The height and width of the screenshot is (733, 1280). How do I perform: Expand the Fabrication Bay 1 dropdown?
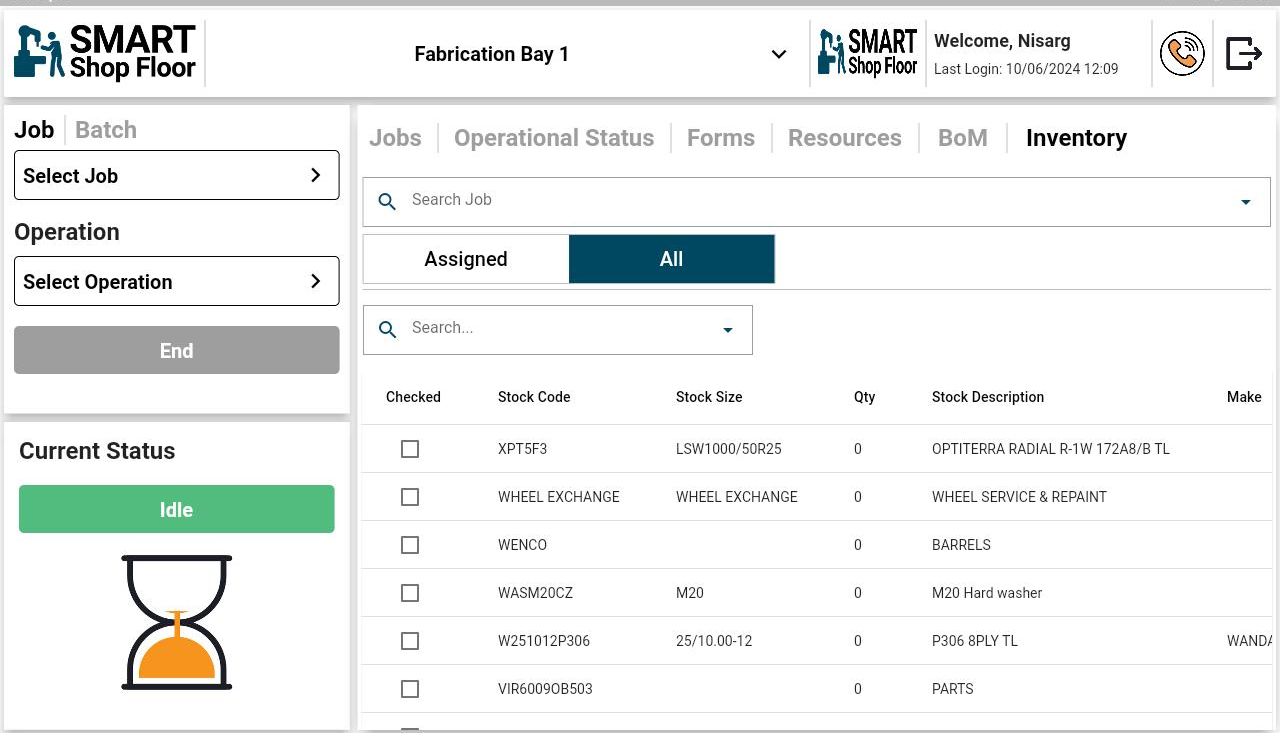pos(778,54)
